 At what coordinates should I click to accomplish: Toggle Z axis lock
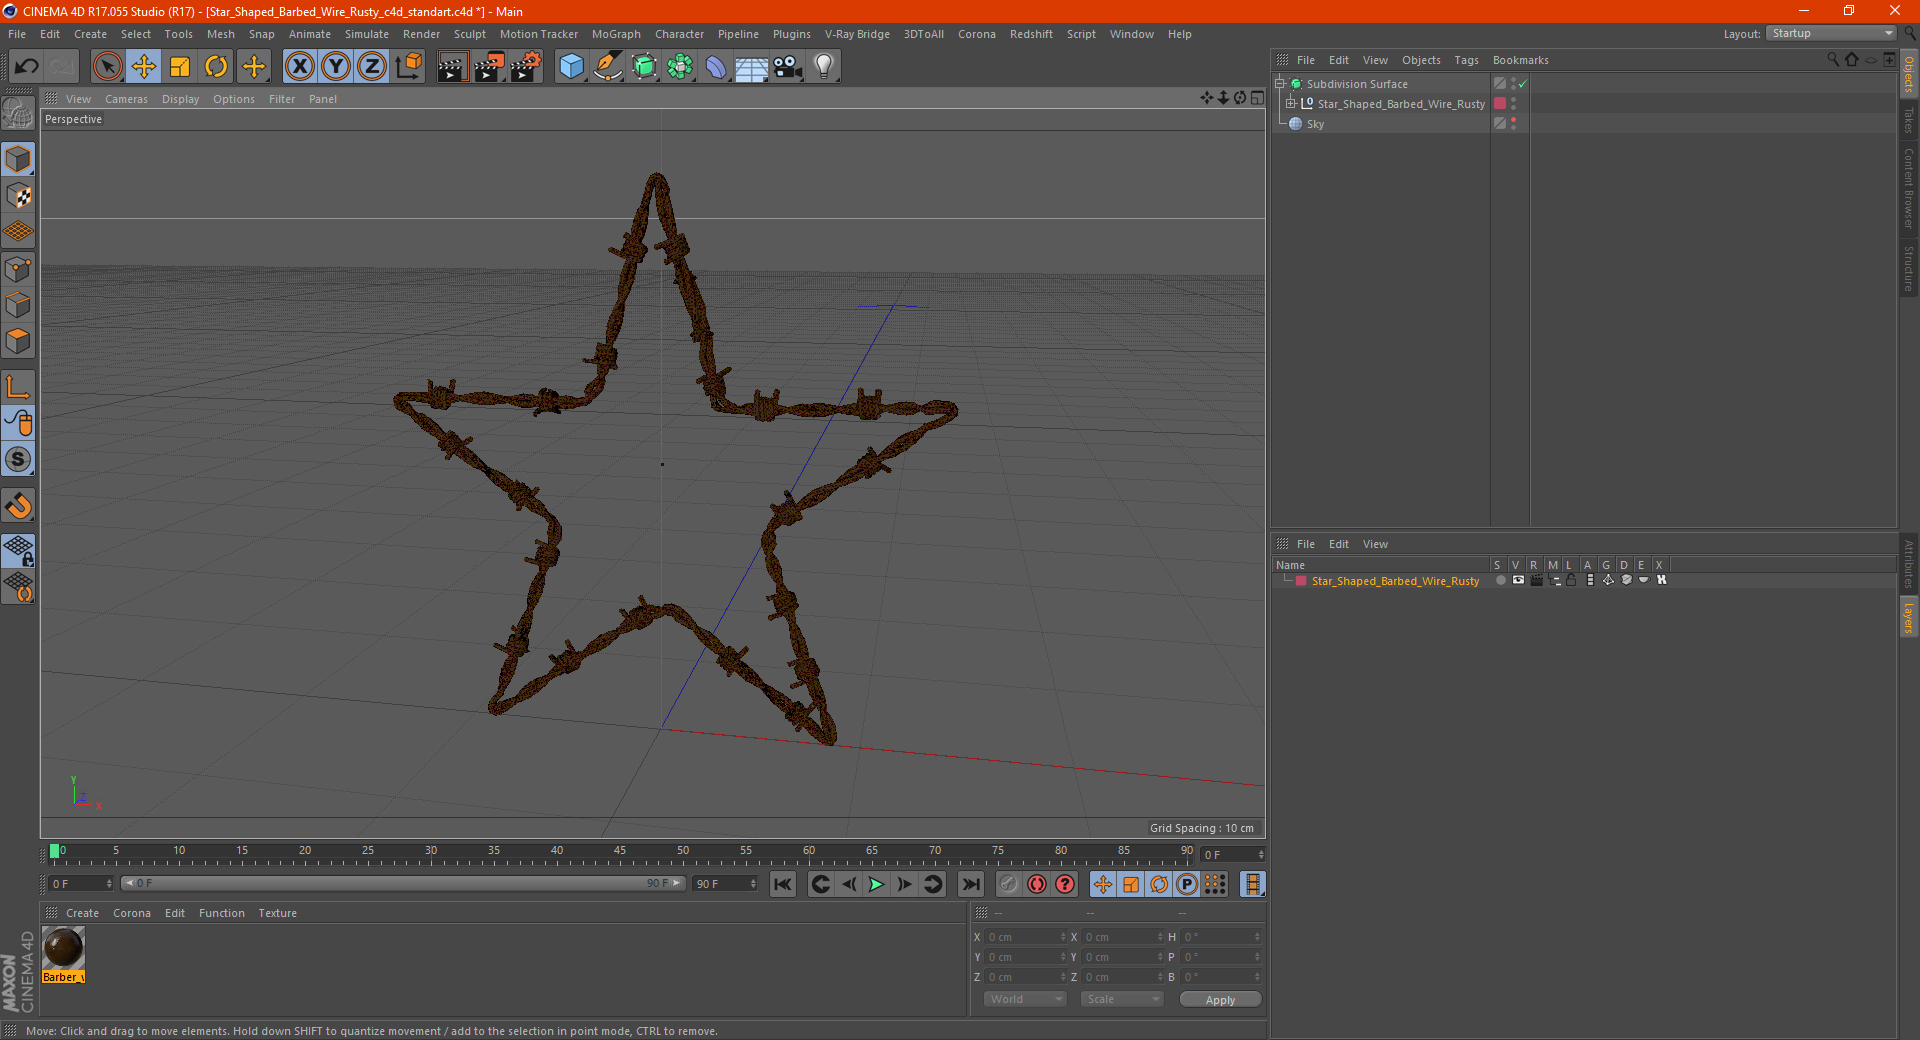point(372,67)
